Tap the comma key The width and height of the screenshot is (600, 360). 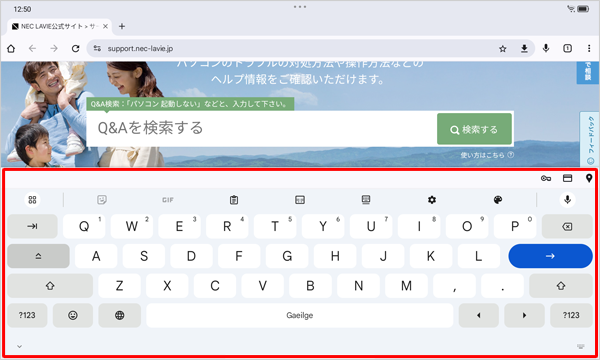[454, 286]
